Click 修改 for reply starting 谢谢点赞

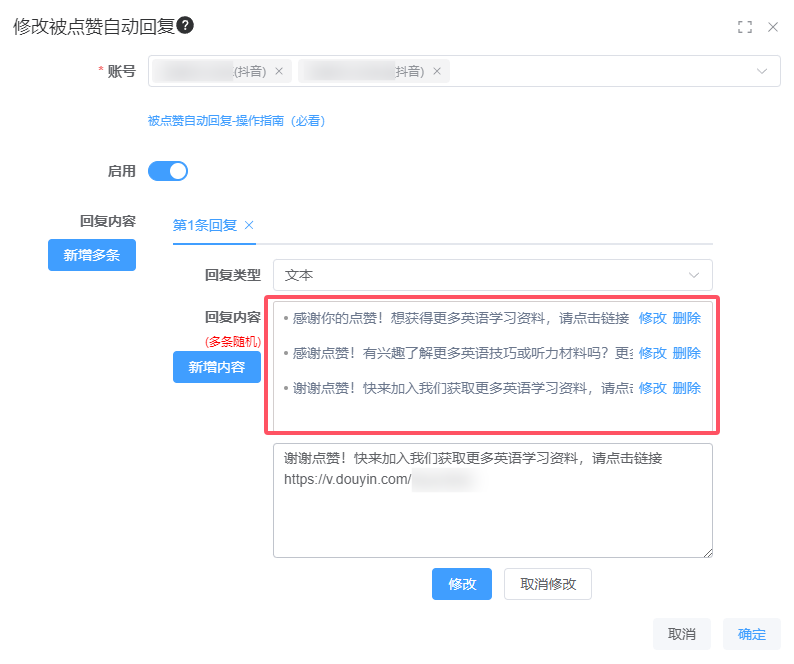652,388
